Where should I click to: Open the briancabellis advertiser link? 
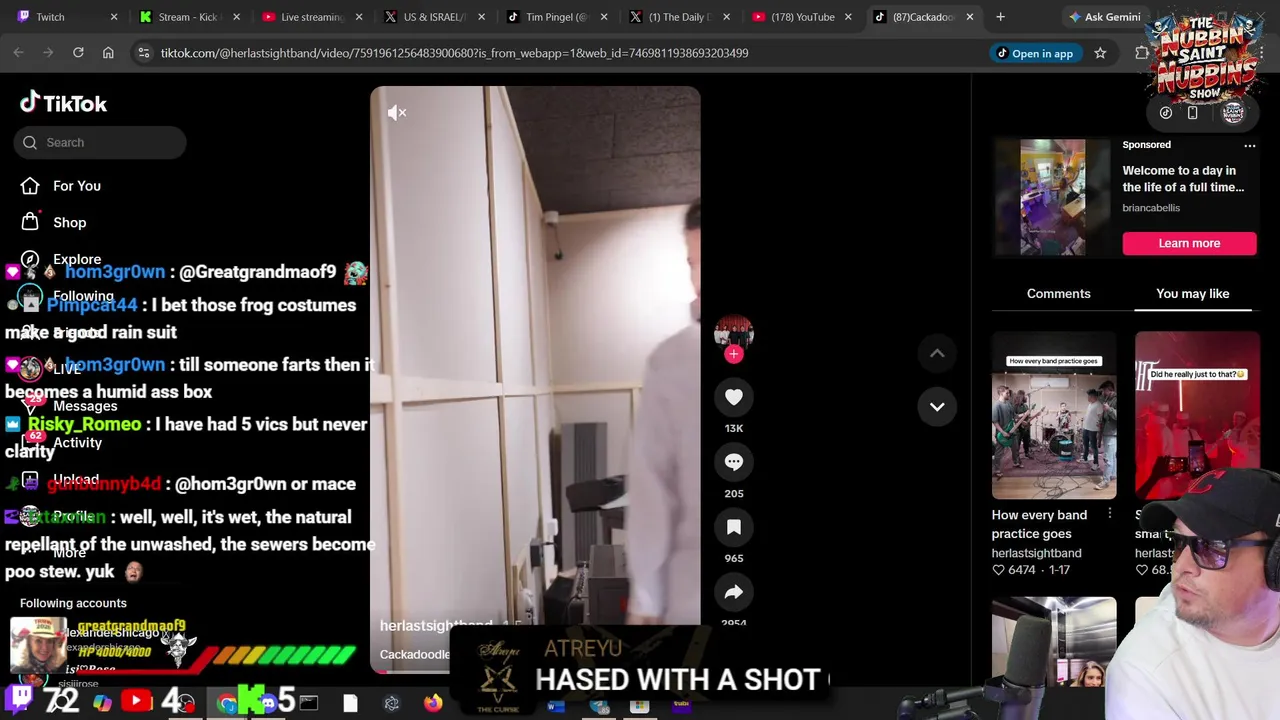pyautogui.click(x=1151, y=208)
